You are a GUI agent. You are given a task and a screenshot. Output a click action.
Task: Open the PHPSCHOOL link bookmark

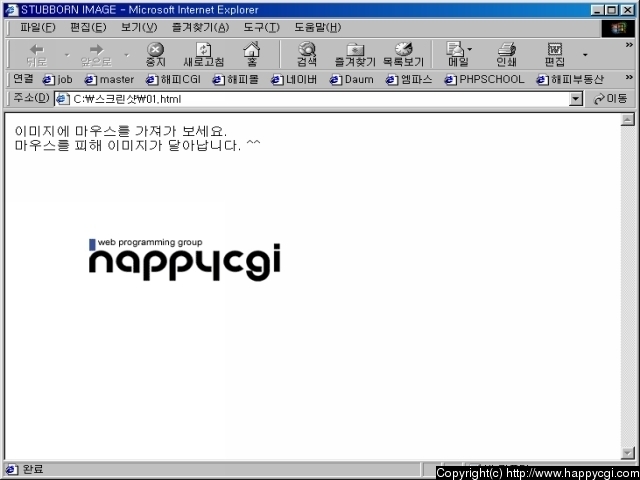pyautogui.click(x=484, y=79)
